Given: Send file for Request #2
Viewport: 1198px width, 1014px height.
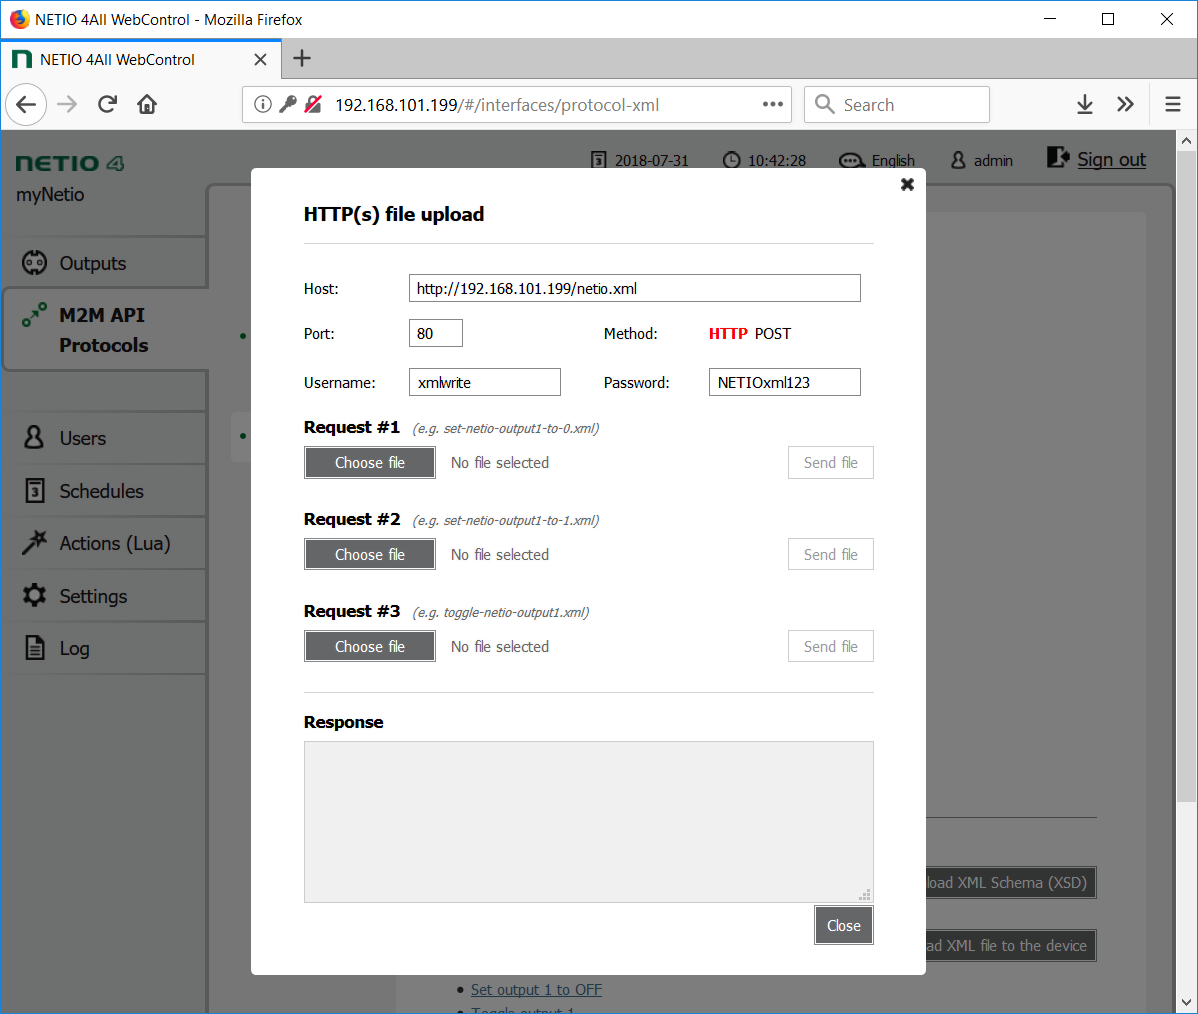Looking at the screenshot, I should [x=831, y=554].
